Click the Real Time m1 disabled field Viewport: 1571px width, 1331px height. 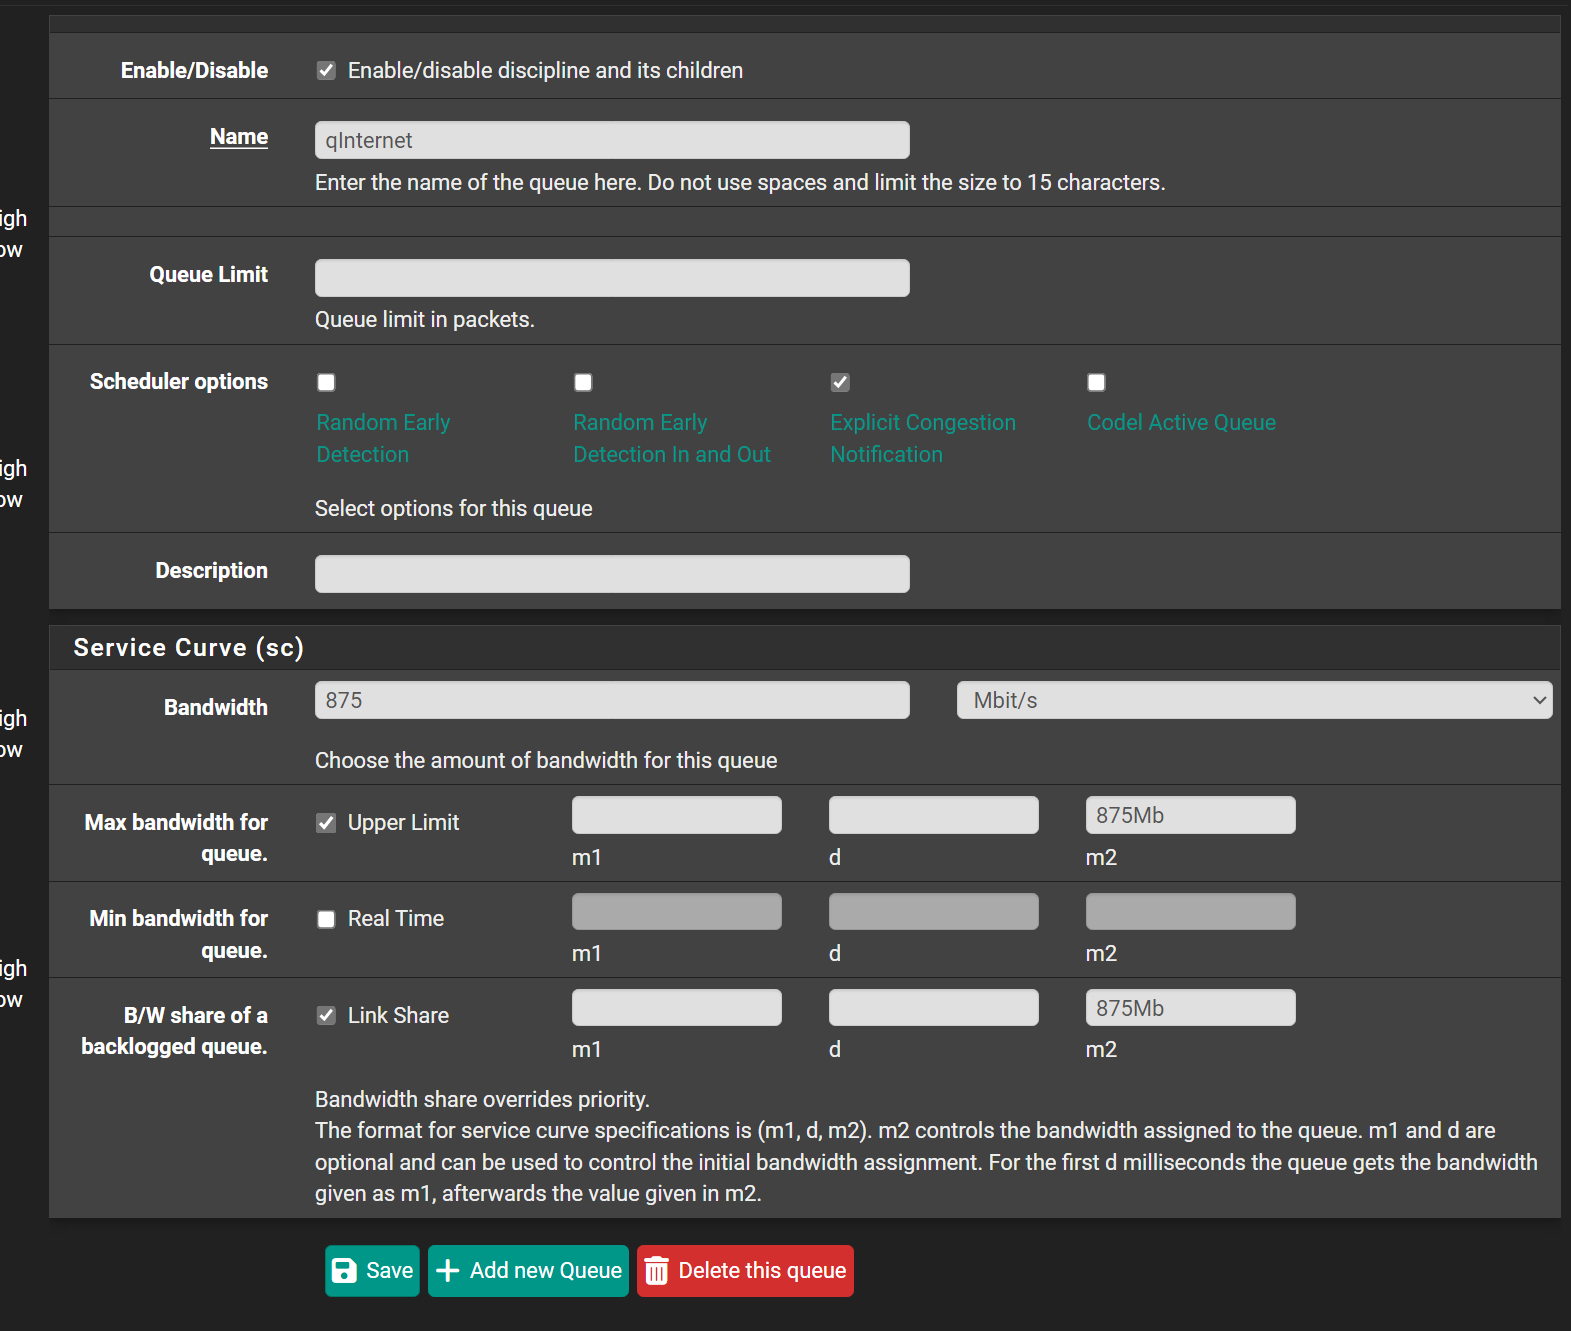[x=677, y=912]
